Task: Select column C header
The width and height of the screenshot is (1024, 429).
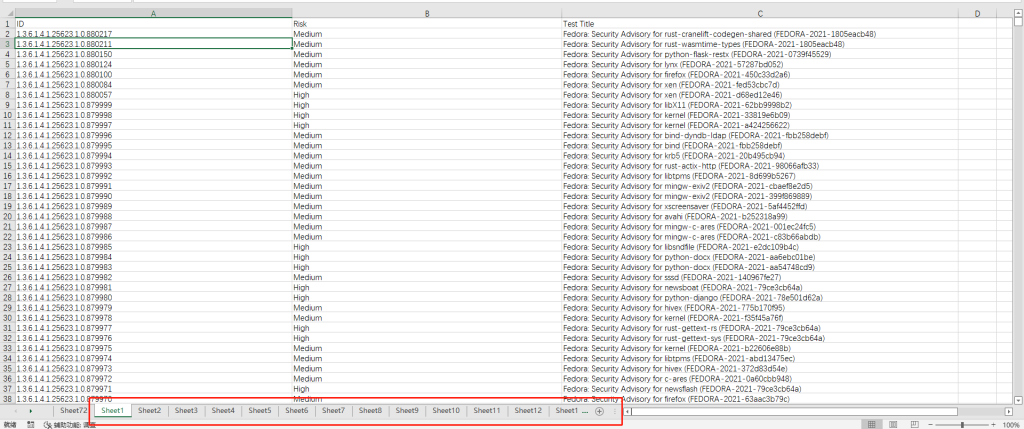Action: pyautogui.click(x=760, y=13)
